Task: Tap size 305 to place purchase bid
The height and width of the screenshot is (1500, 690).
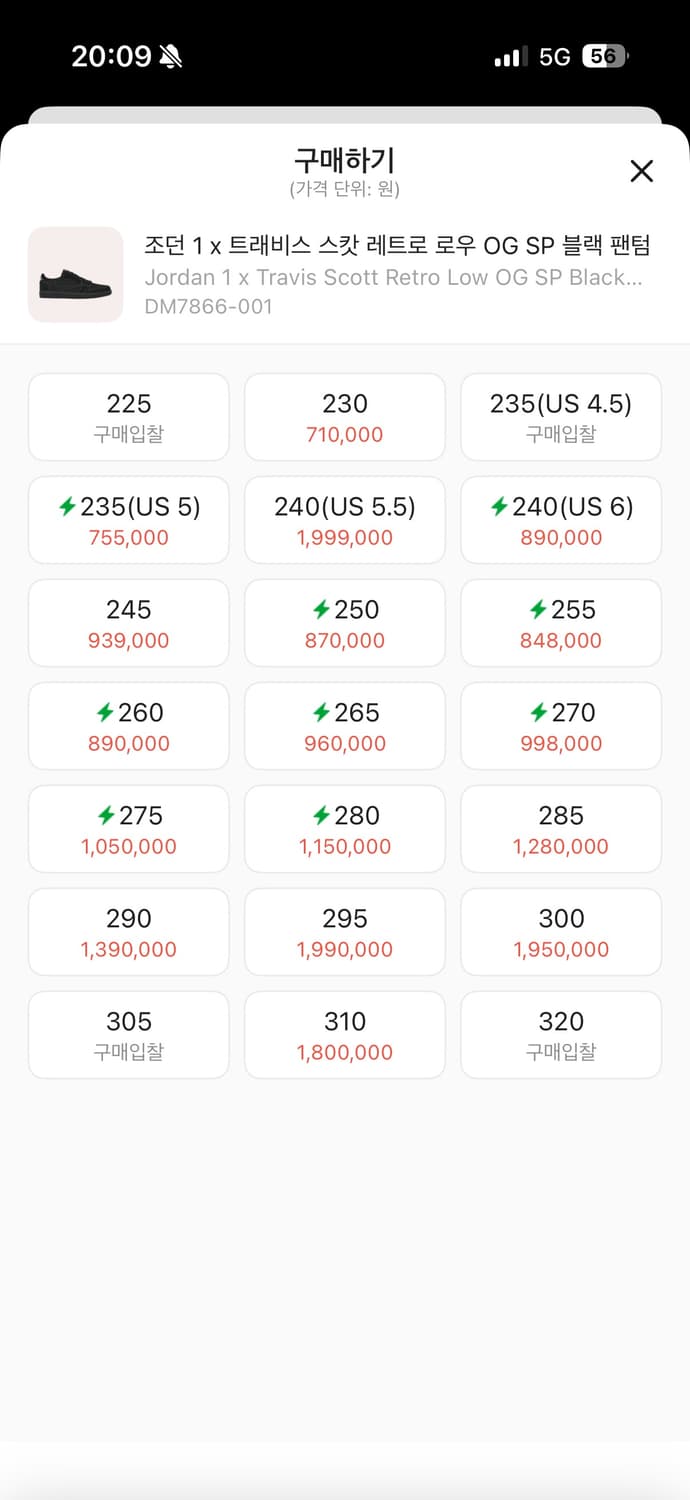Action: tap(128, 1035)
